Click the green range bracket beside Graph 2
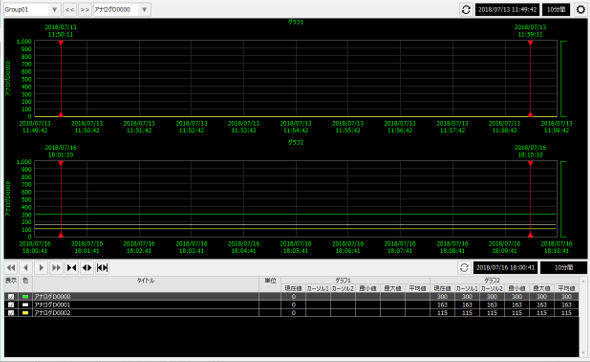 point(563,199)
